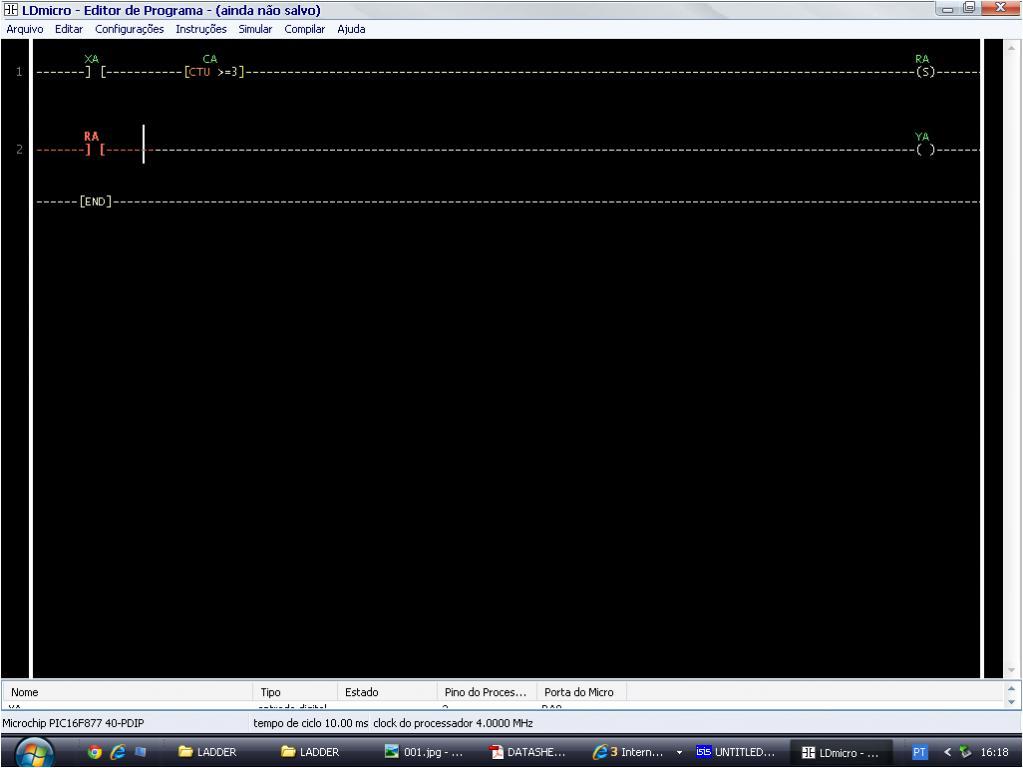Image resolution: width=1023 pixels, height=768 pixels.
Task: Open the Editar menu
Action: pos(69,29)
